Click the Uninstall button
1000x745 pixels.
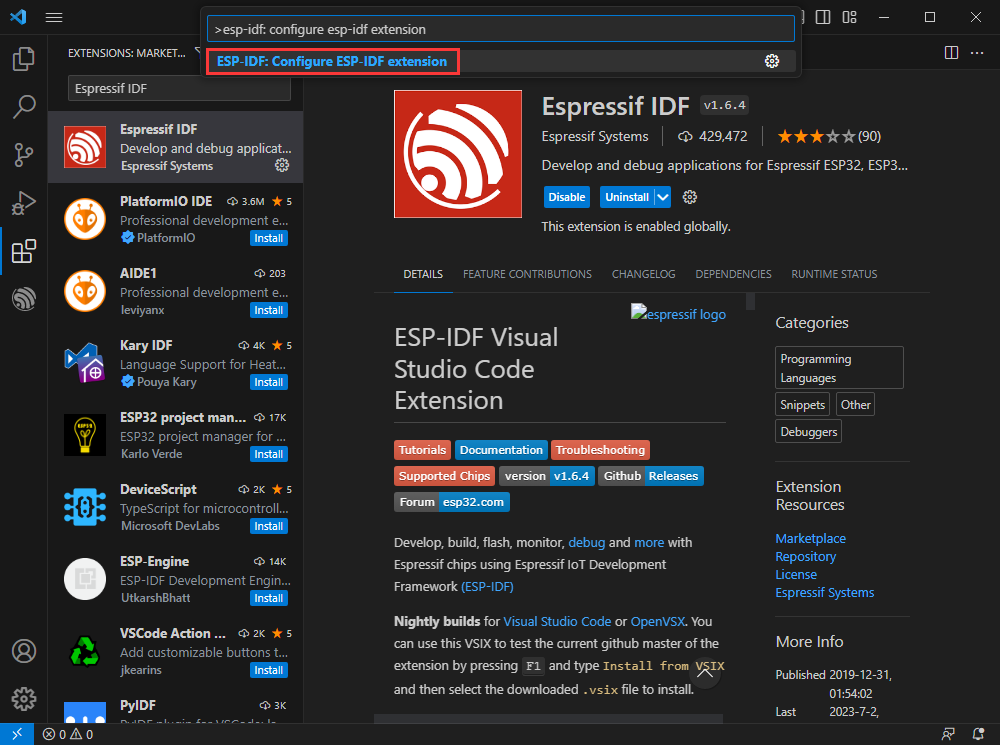(627, 197)
